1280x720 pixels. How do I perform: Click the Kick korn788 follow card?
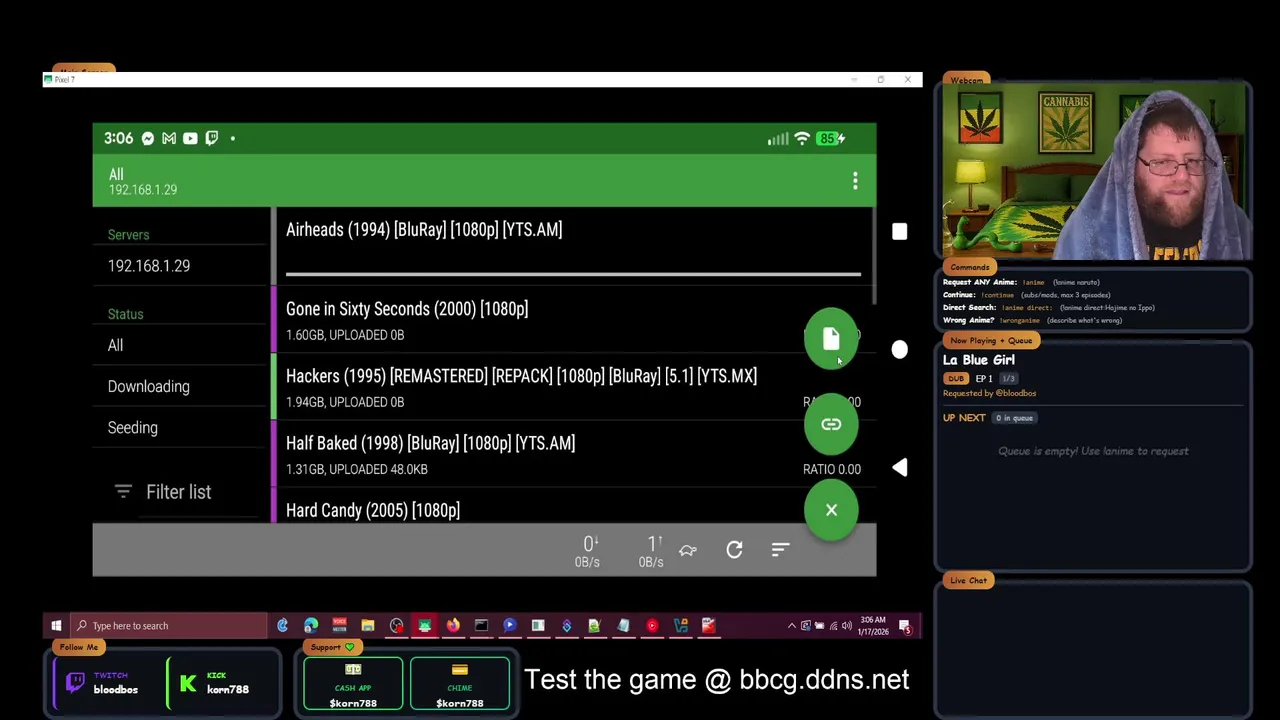point(219,683)
